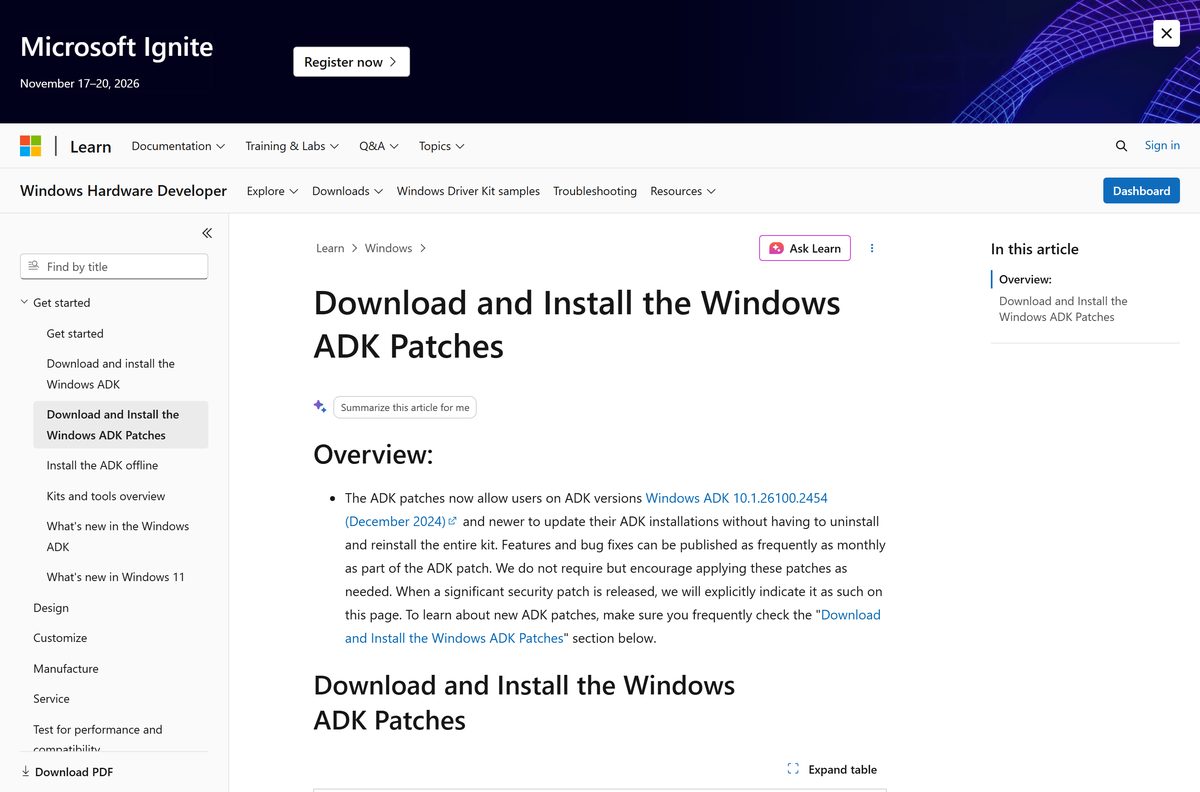
Task: Jump to Download and Install the Windows ADK Patches in right panel
Action: click(1063, 309)
